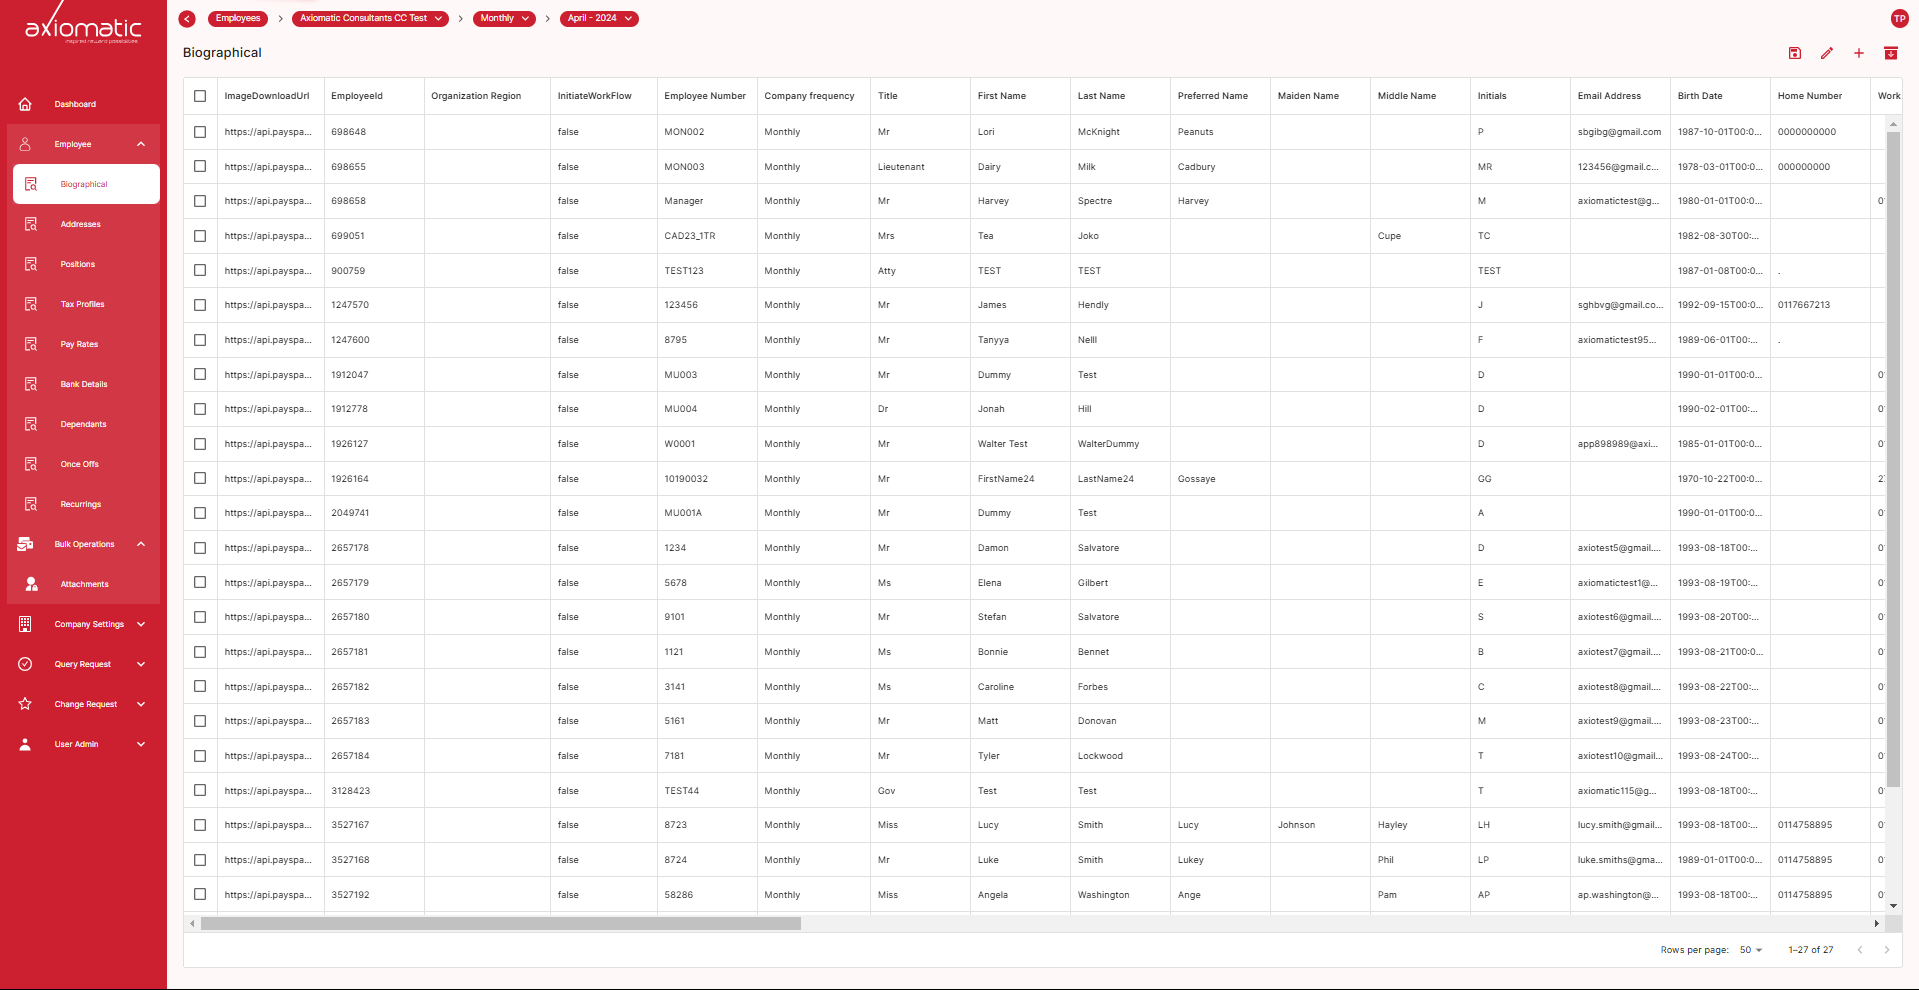
Task: Click the back arrow beside Employees breadcrumb
Action: click(187, 19)
